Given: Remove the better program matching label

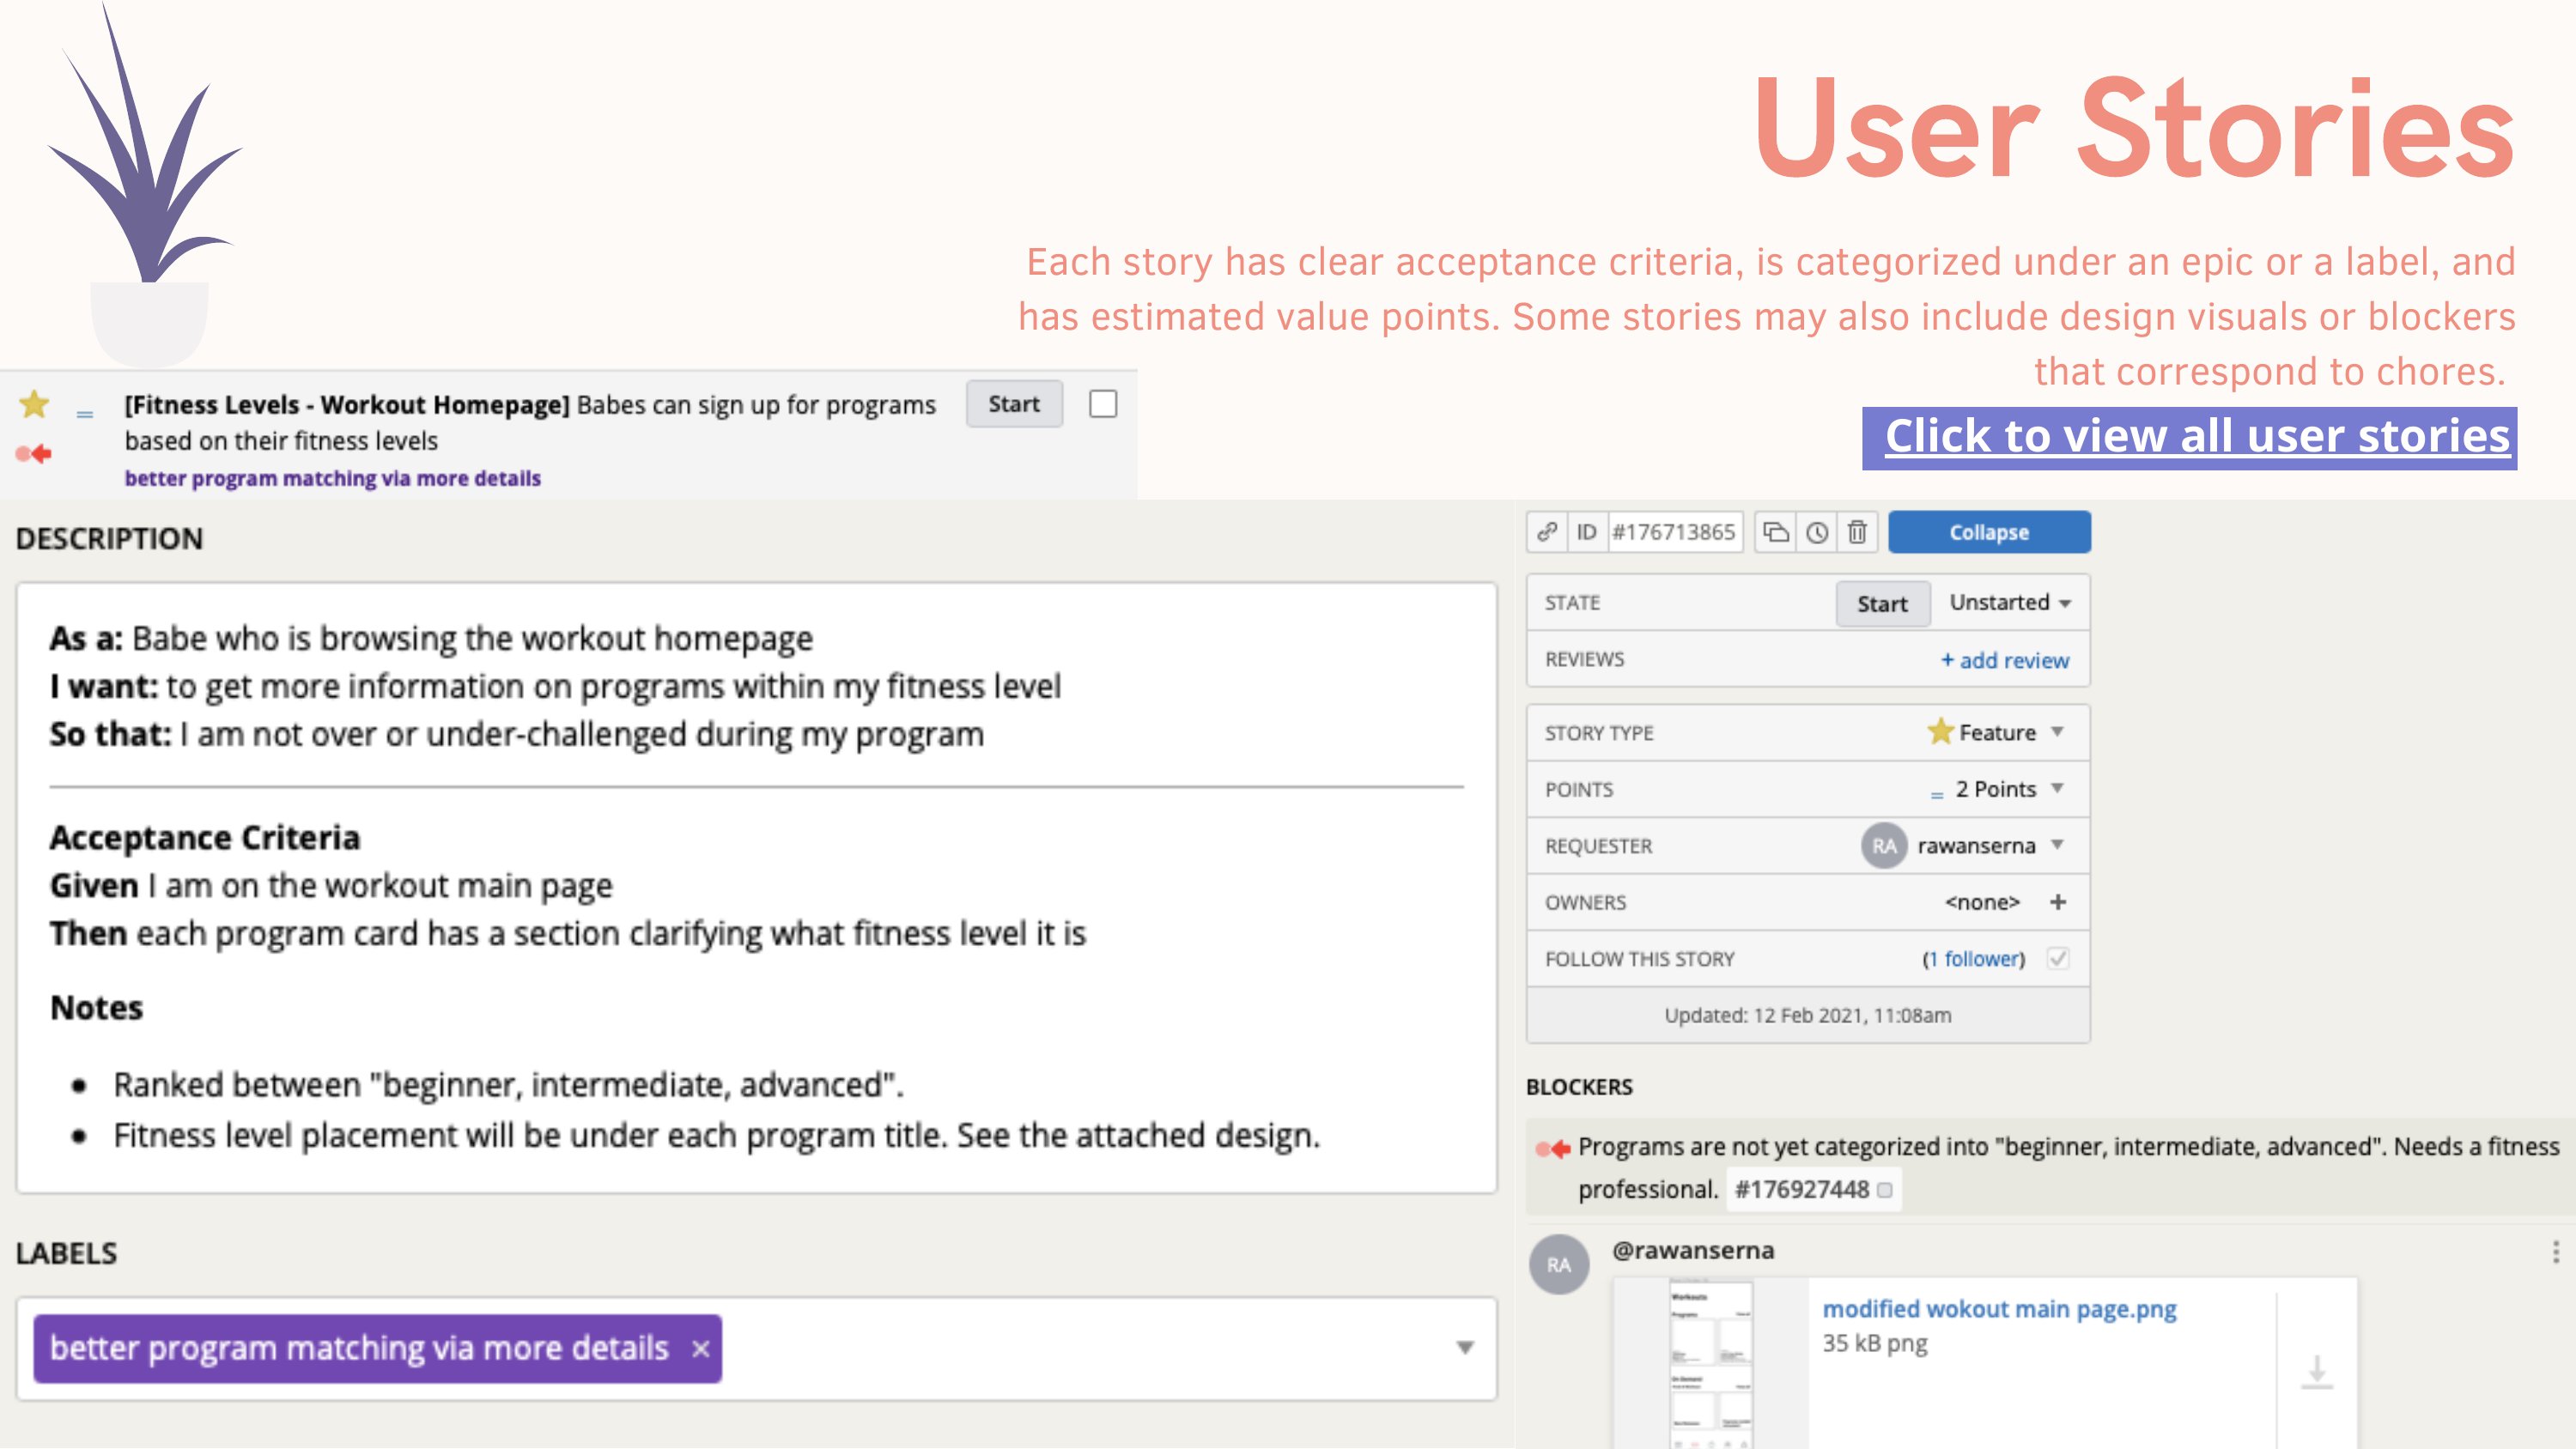Looking at the screenshot, I should [701, 1349].
